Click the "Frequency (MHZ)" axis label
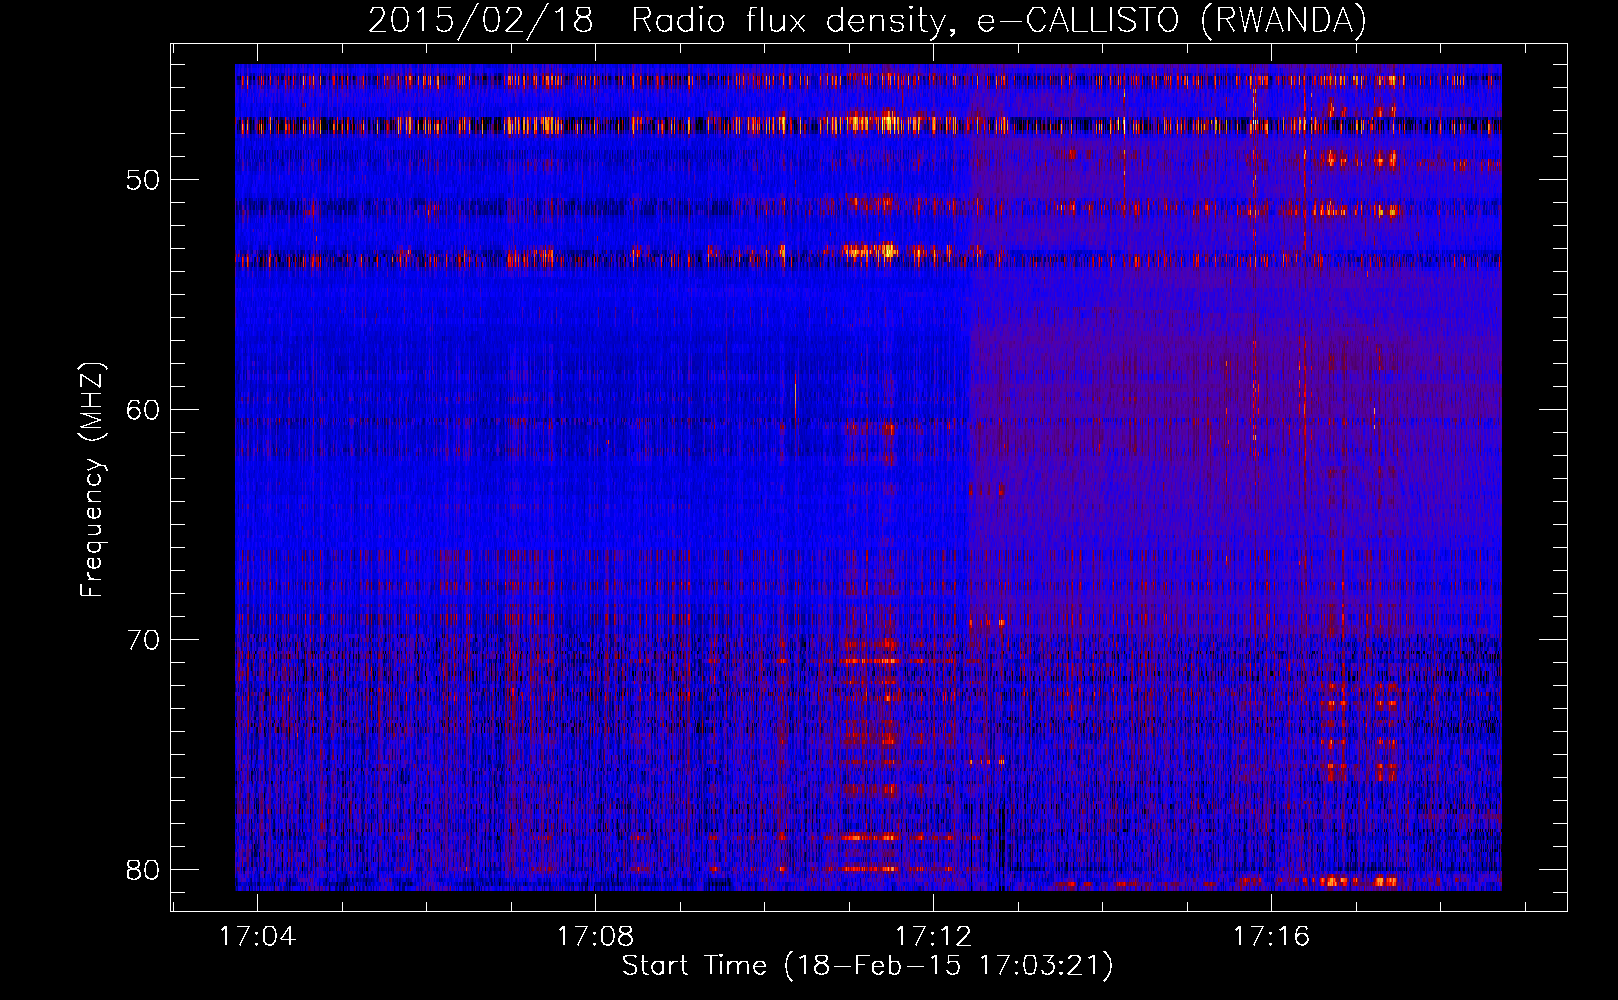The height and width of the screenshot is (1000, 1618). click(92, 479)
